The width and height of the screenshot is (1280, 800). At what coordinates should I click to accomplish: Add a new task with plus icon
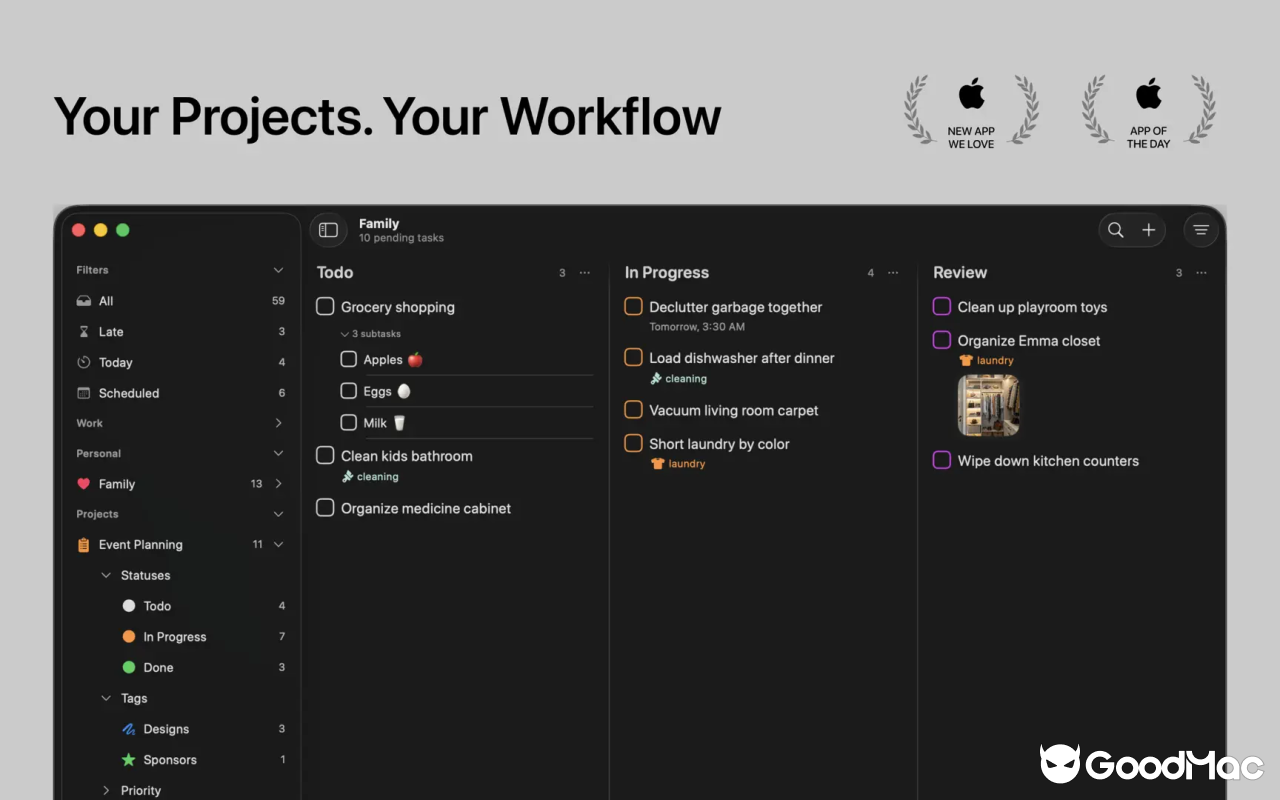1149,230
